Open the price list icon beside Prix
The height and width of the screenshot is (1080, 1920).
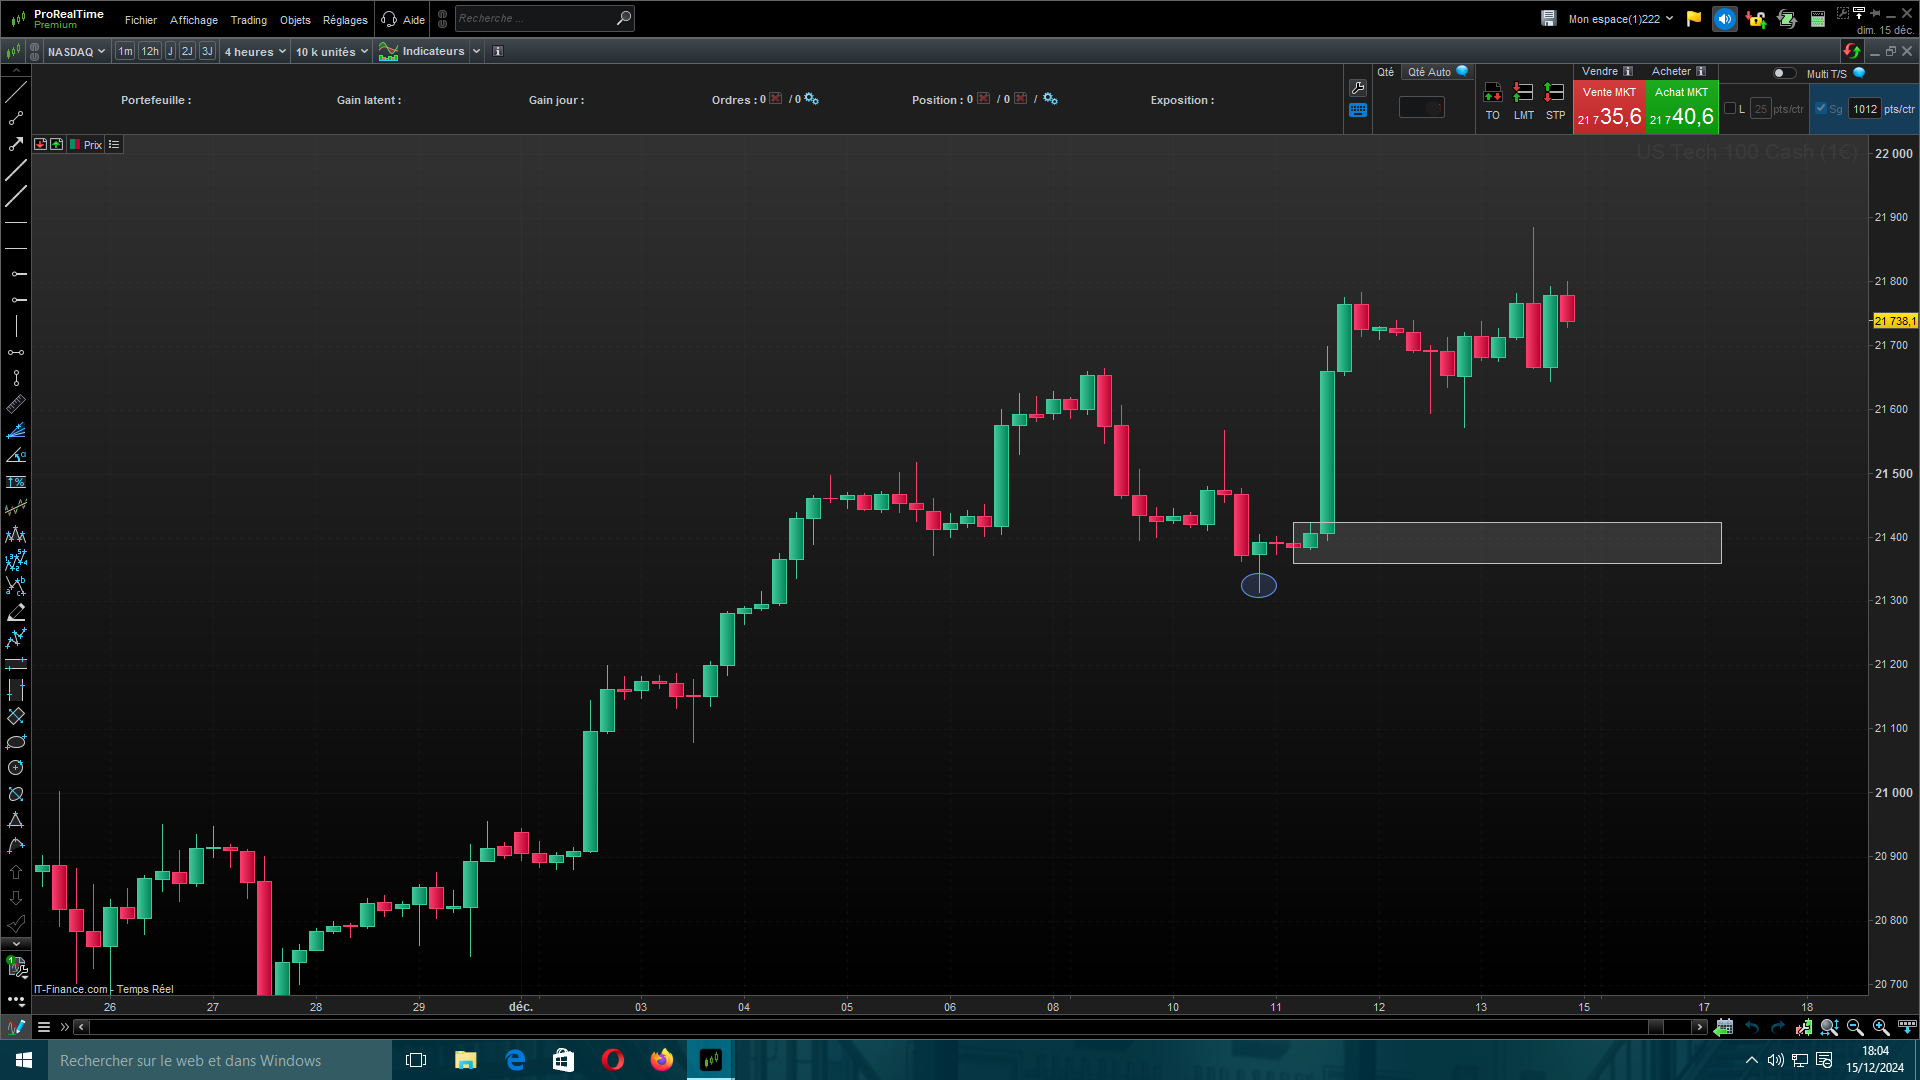click(x=114, y=145)
